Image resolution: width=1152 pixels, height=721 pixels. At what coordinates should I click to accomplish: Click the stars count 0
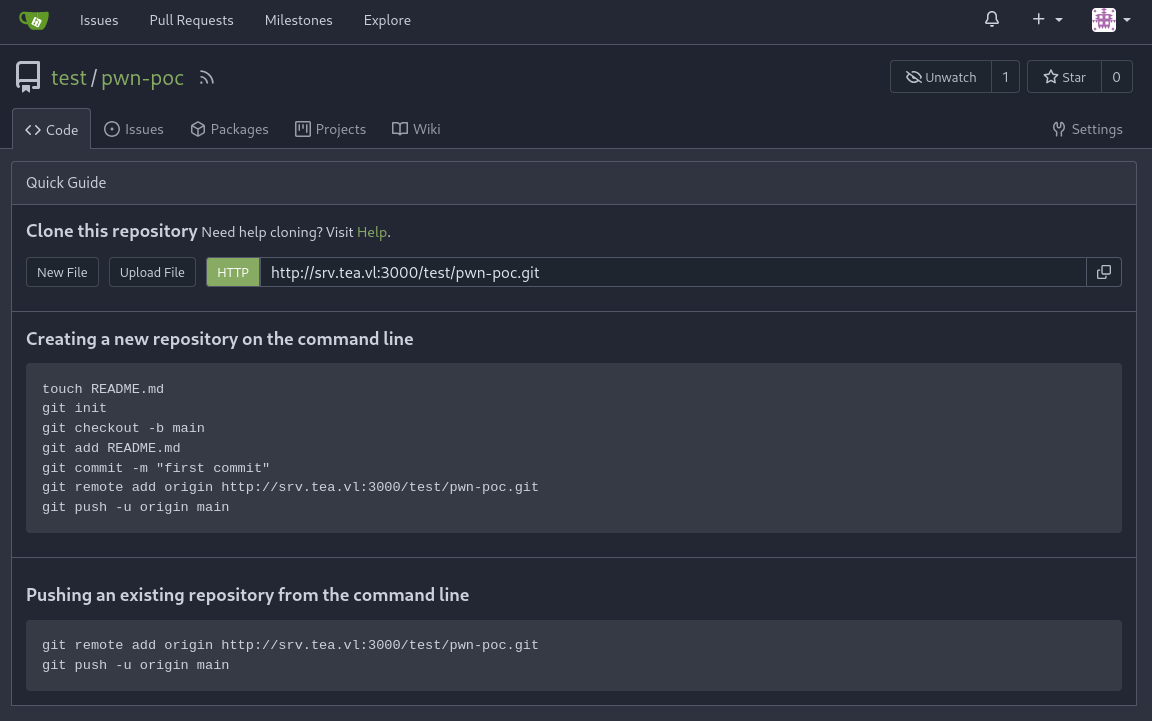pos(1116,76)
